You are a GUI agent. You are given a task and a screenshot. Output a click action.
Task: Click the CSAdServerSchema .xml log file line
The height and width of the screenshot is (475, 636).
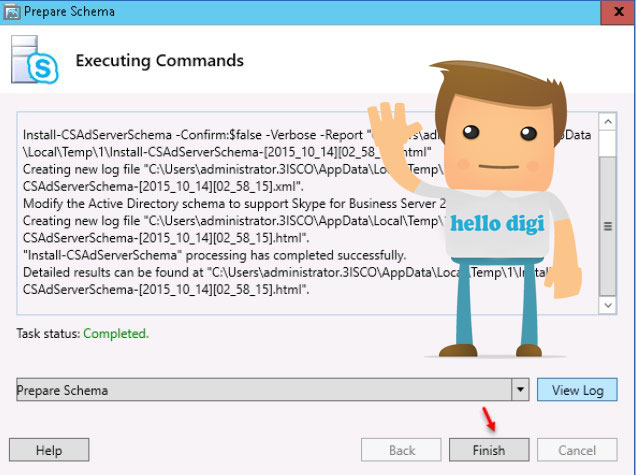163,186
